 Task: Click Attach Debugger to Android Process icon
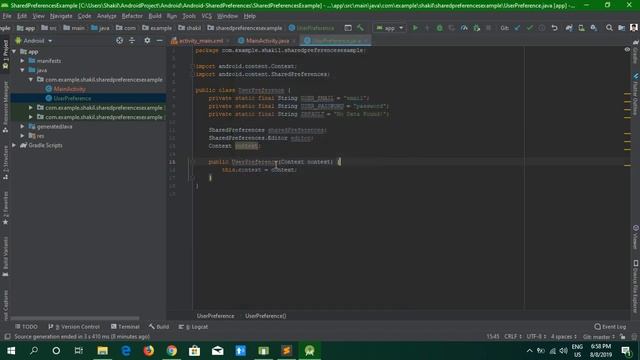(x=476, y=28)
